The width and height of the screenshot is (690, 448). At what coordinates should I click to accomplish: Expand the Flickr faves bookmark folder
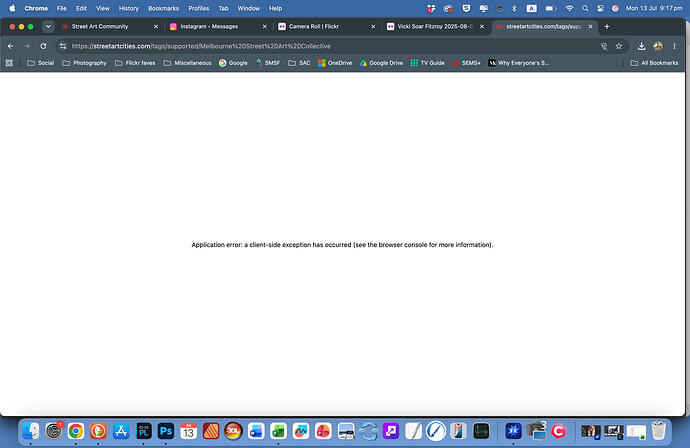(135, 63)
